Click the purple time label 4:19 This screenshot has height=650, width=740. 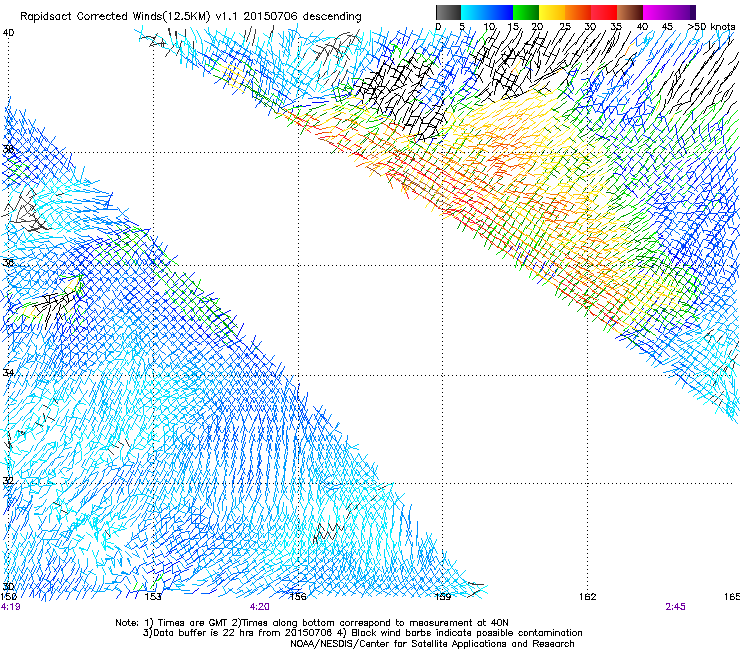(10, 607)
